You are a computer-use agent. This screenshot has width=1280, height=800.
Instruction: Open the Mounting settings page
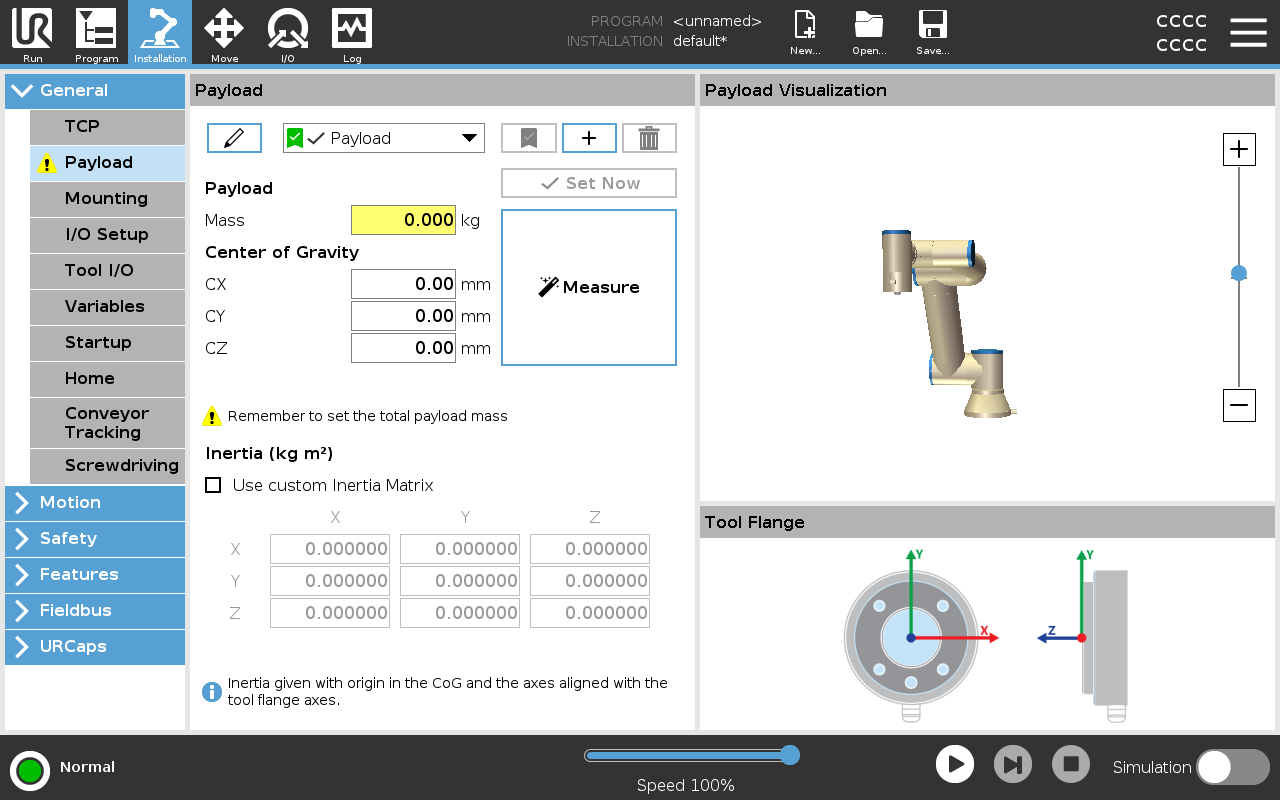(107, 198)
